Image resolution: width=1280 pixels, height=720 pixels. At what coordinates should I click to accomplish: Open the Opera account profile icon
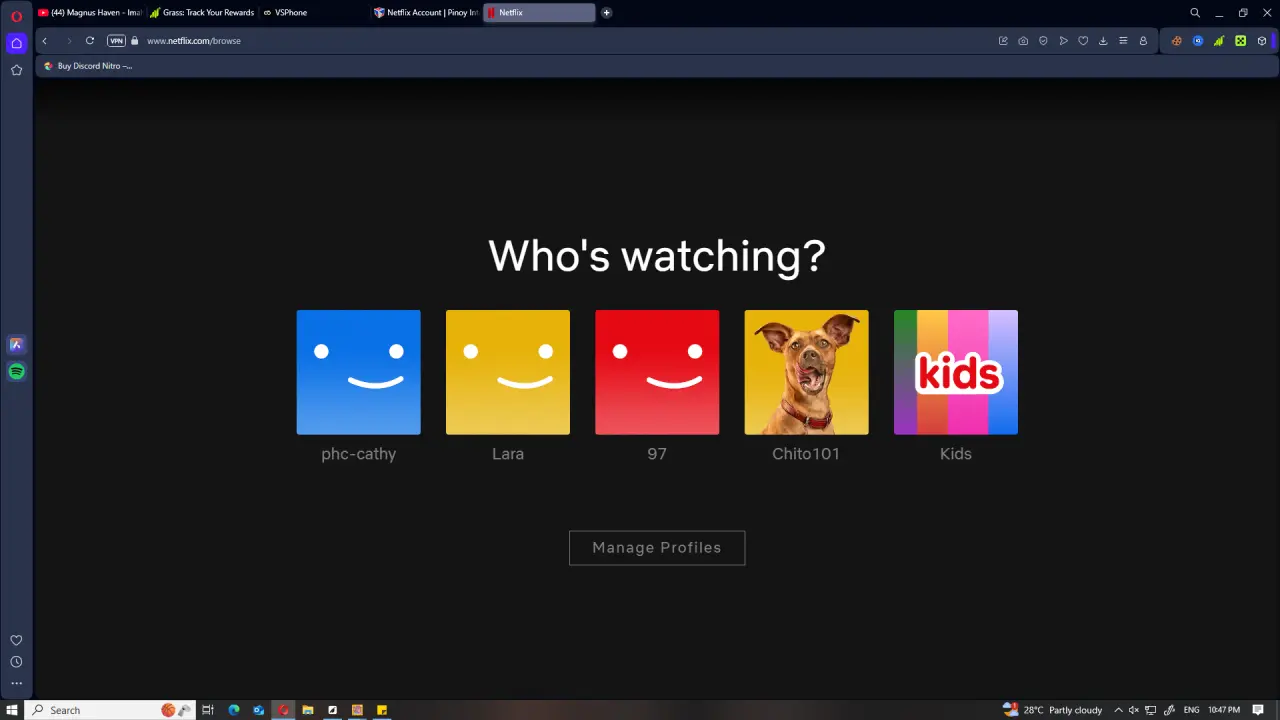pos(1143,41)
